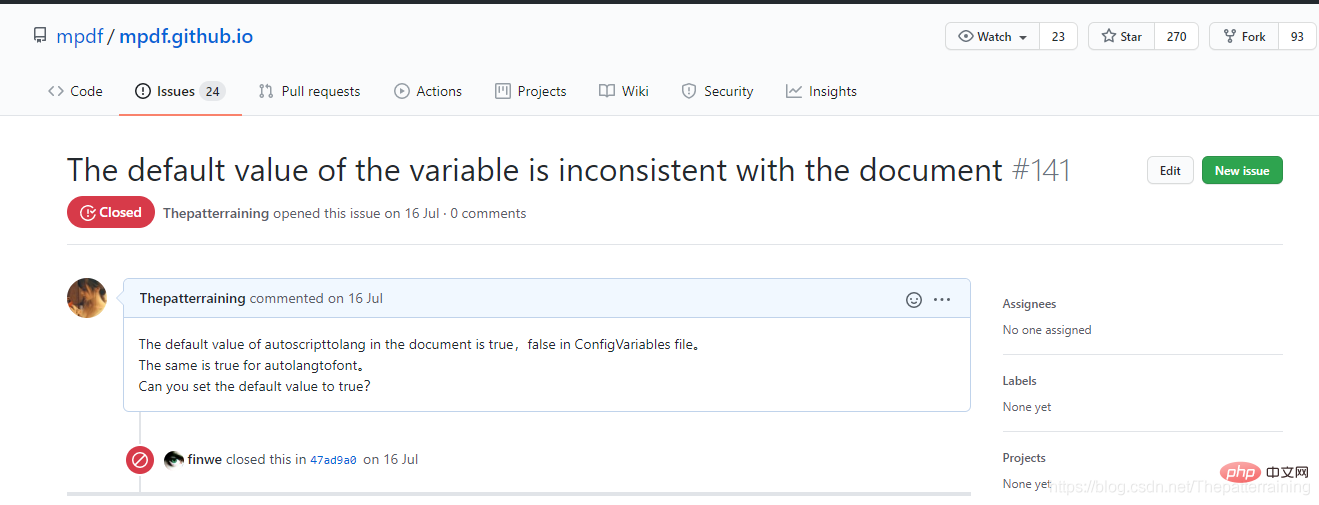Click 'None yet' under Labels
Viewport: 1319px width, 505px height.
pyautogui.click(x=1027, y=407)
